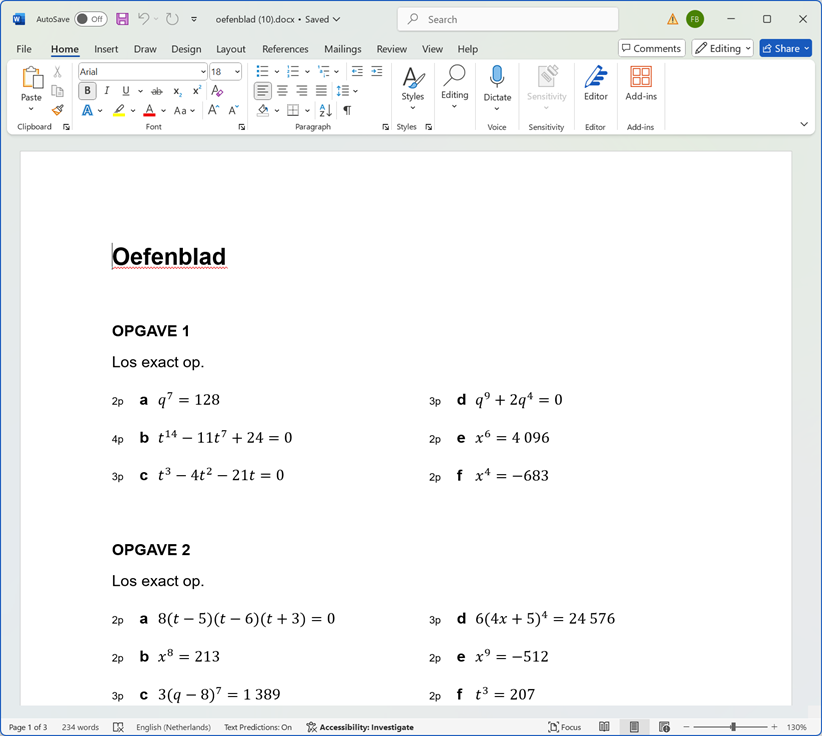
Task: Switch to the Insert tab
Action: pos(106,49)
